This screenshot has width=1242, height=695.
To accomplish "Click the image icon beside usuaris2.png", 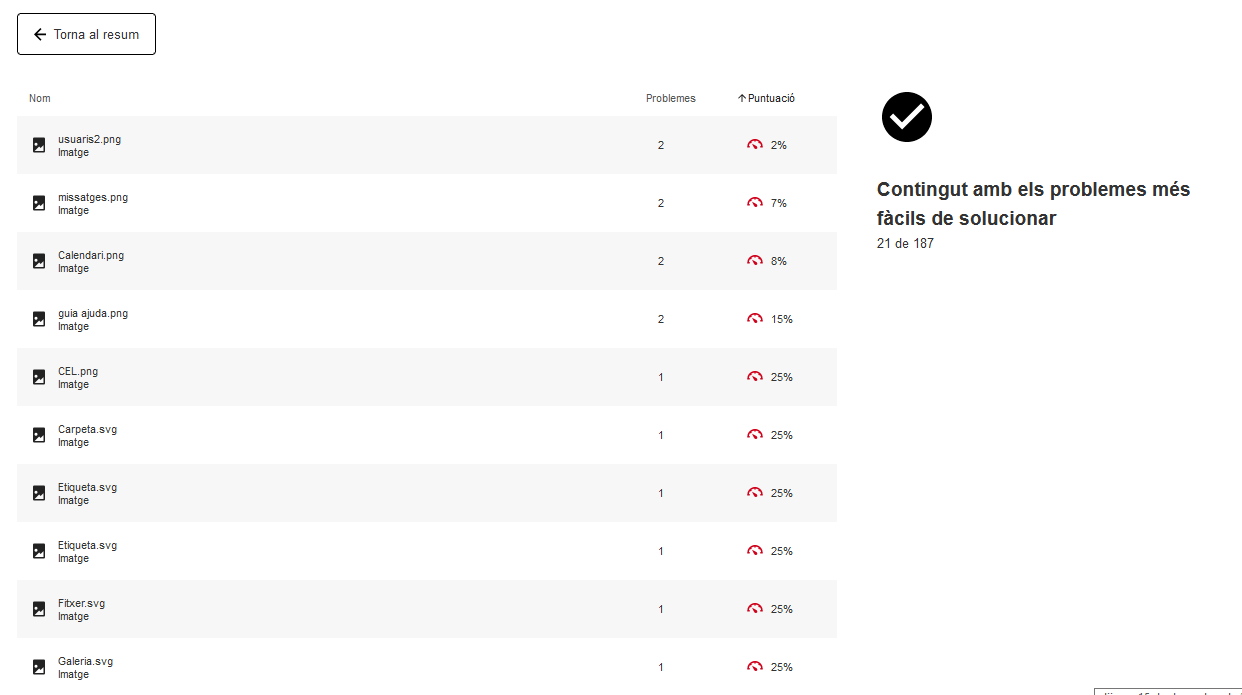I will (39, 145).
